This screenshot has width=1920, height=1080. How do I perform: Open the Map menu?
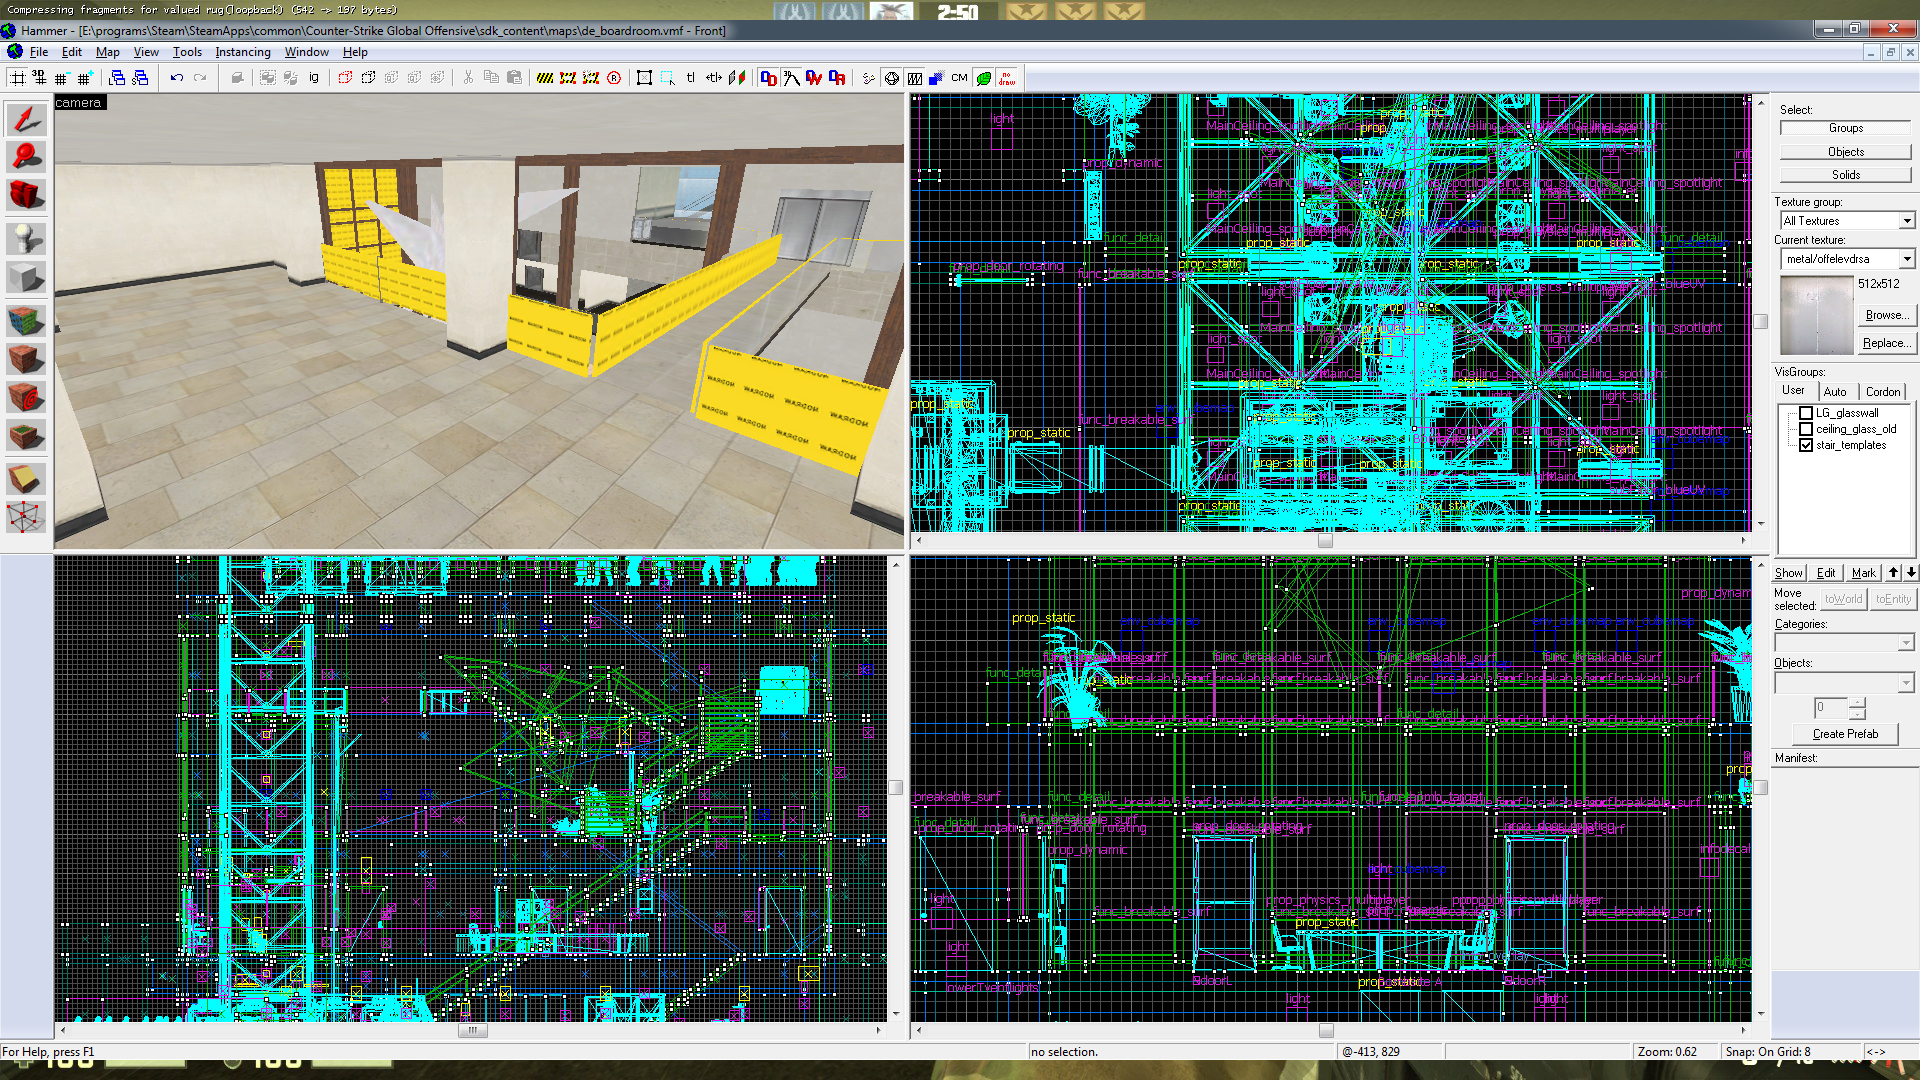tap(107, 52)
